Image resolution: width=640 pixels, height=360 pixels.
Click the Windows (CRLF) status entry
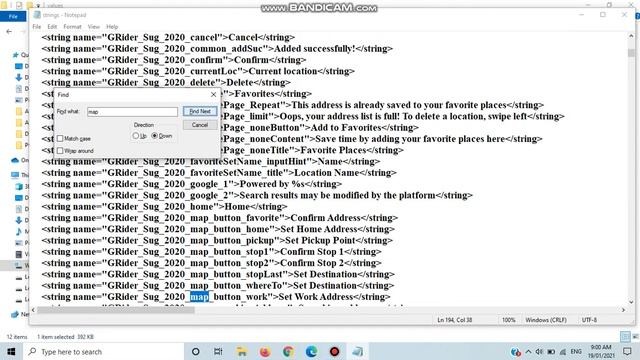[x=546, y=320]
